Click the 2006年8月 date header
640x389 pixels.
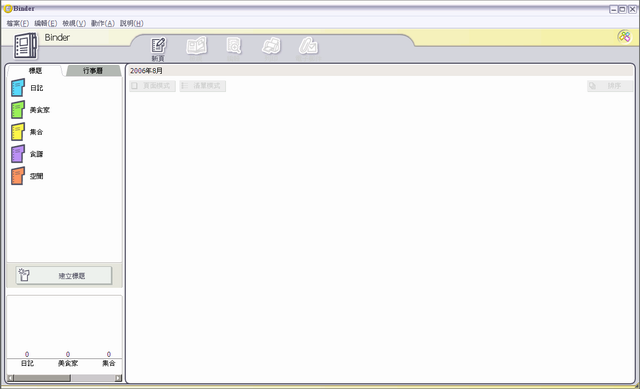click(x=146, y=71)
